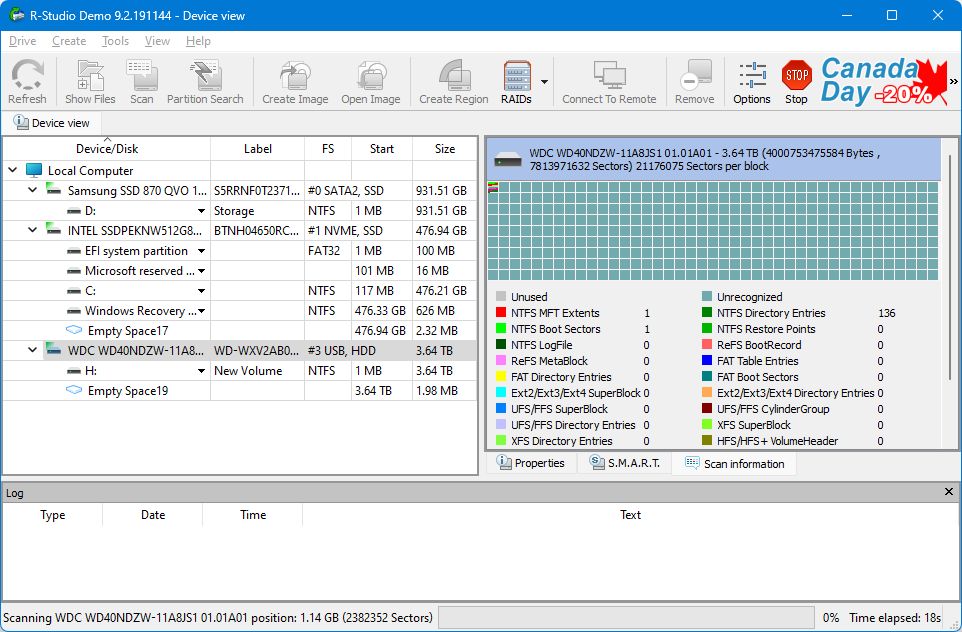Click the Empty Space19 icon
962x632 pixels.
[x=74, y=390]
